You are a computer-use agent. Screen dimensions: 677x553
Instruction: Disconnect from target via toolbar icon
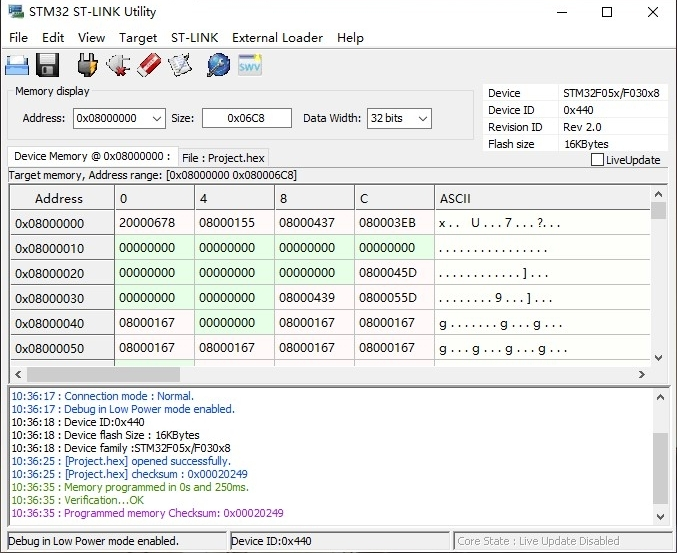[x=118, y=66]
